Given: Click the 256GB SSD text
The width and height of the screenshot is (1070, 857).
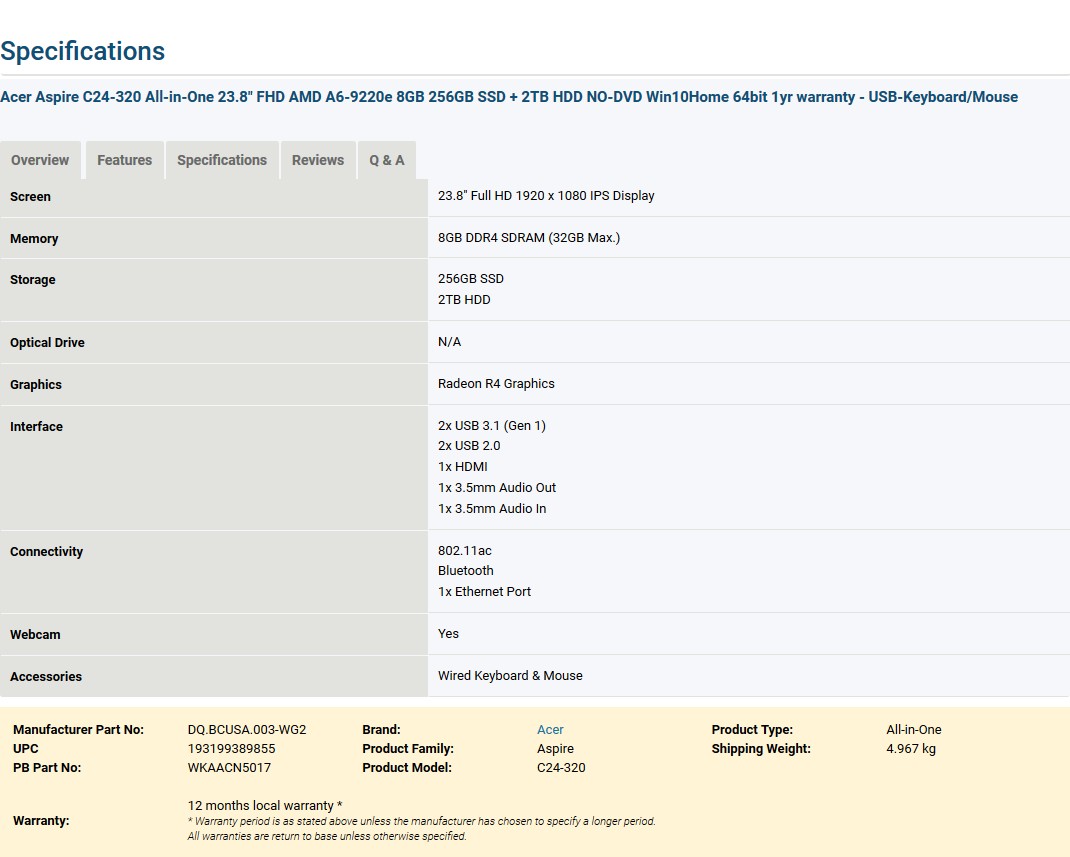Looking at the screenshot, I should (471, 278).
